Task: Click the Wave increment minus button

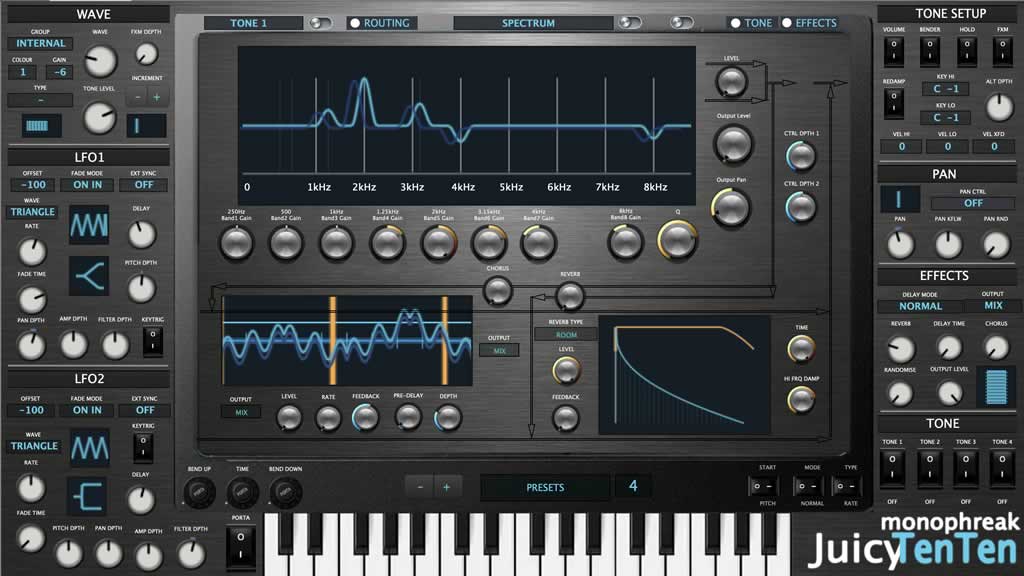Action: [x=138, y=97]
